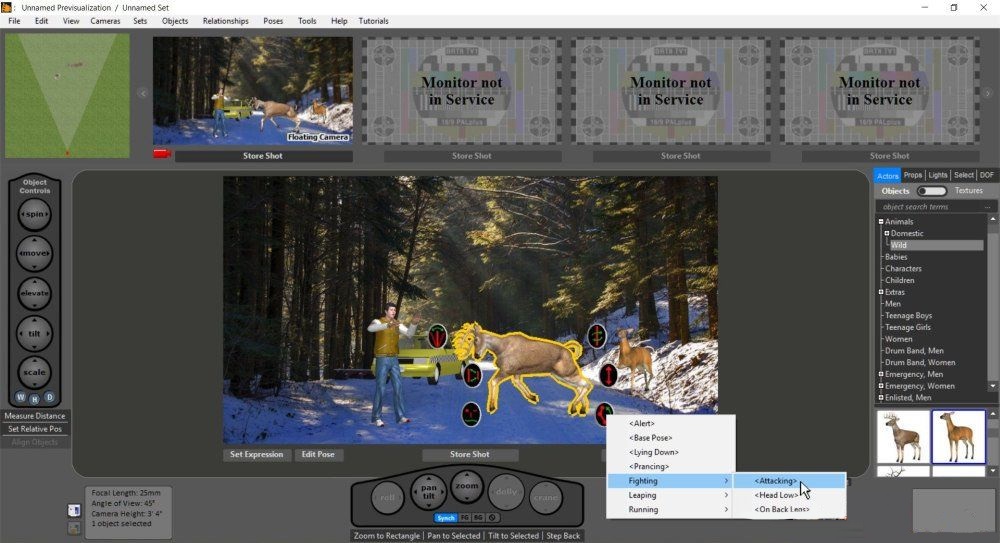
Task: Collapse the Animals tree node
Action: (881, 222)
